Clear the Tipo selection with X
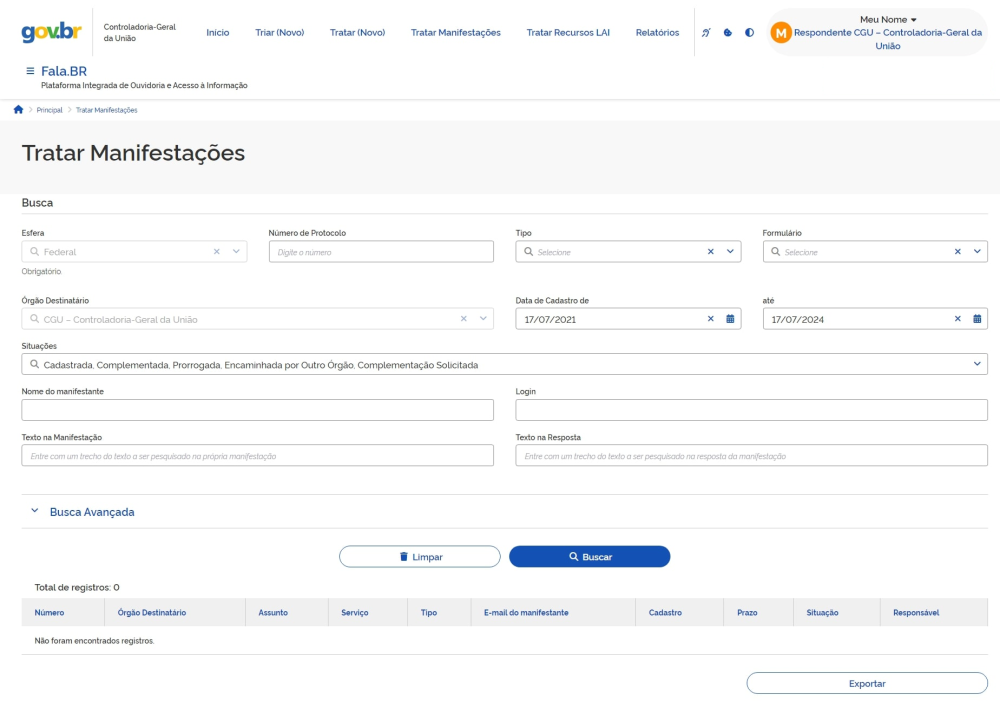Screen dimensions: 1000x709 [x=710, y=252]
